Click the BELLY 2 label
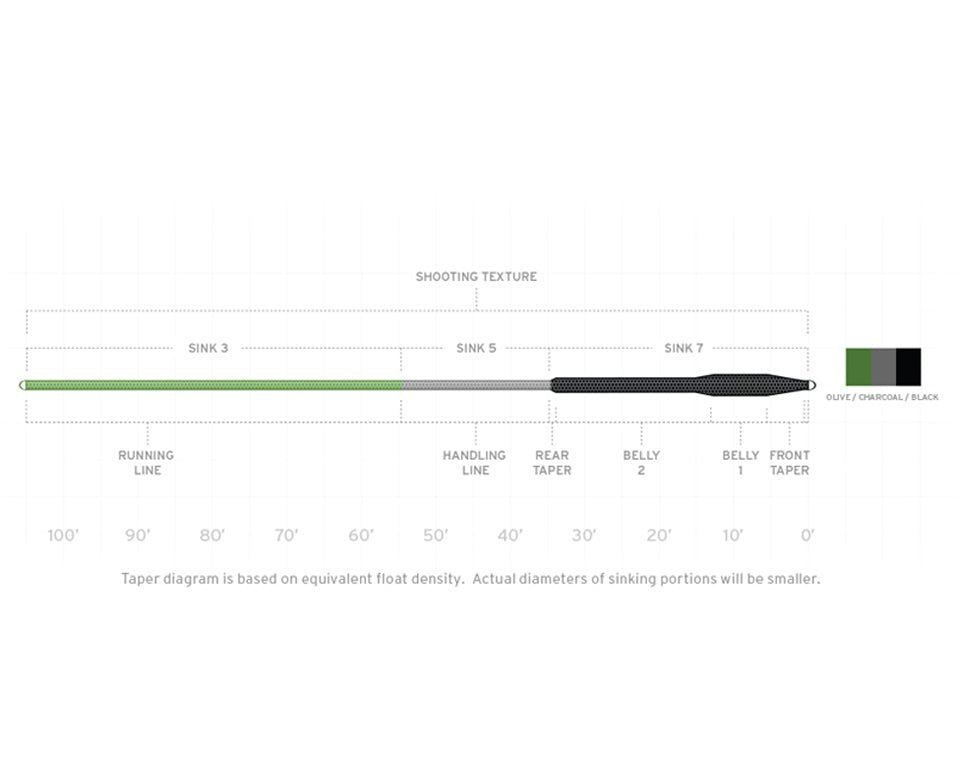Image resolution: width=960 pixels, height=768 pixels. click(641, 462)
